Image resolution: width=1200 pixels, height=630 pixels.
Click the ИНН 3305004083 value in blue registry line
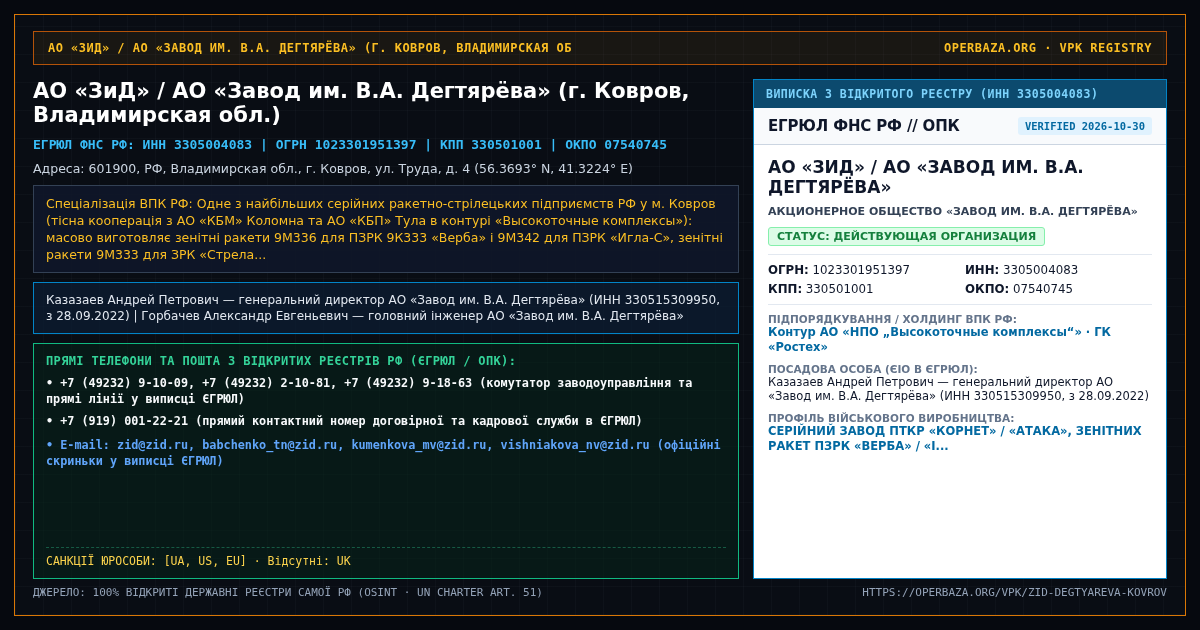pyautogui.click(x=197, y=145)
